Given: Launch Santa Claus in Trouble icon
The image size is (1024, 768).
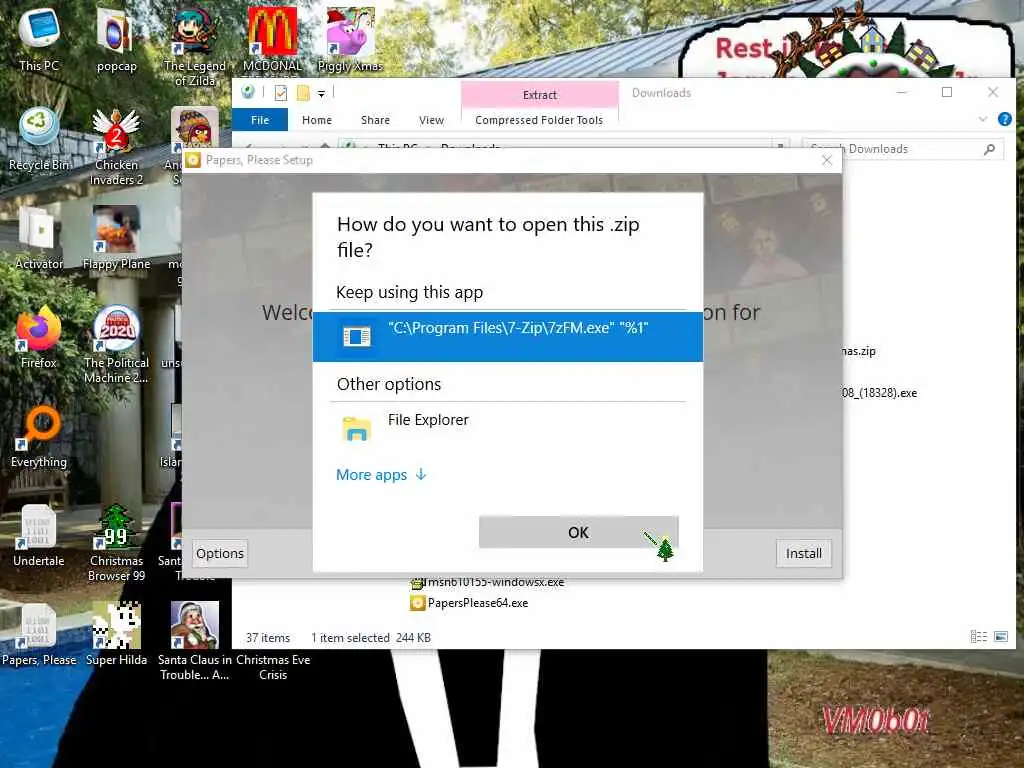Looking at the screenshot, I should 194,641.
